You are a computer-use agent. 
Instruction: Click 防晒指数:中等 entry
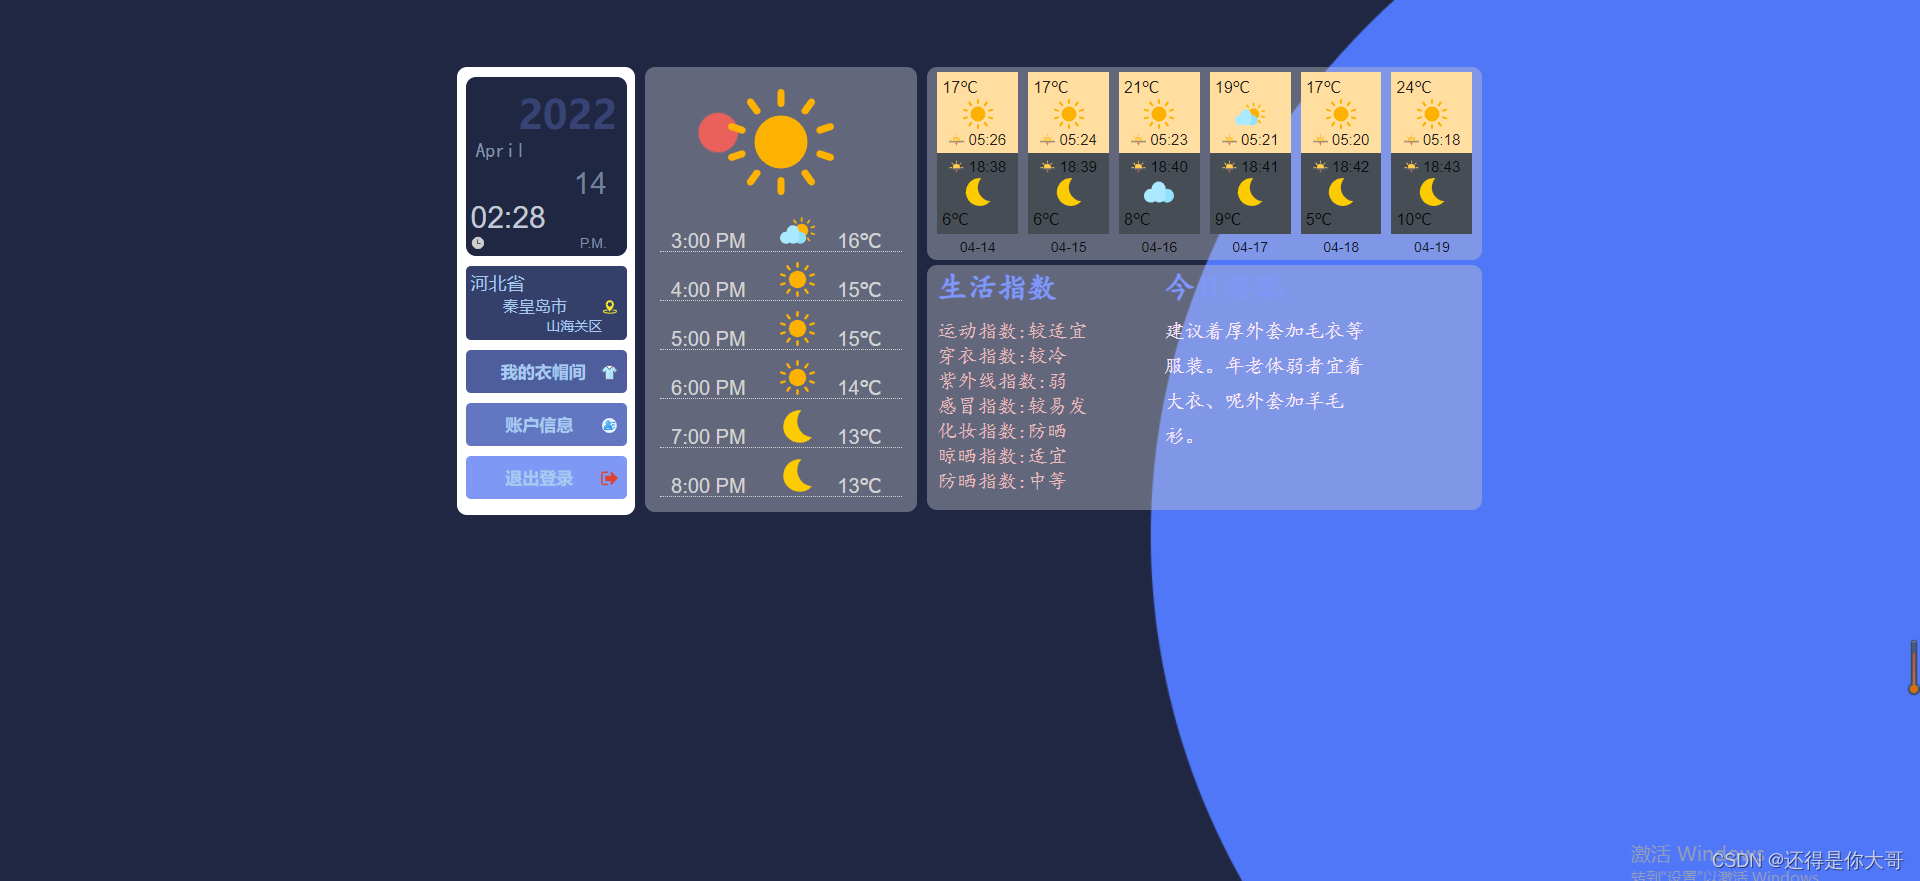click(x=1002, y=481)
